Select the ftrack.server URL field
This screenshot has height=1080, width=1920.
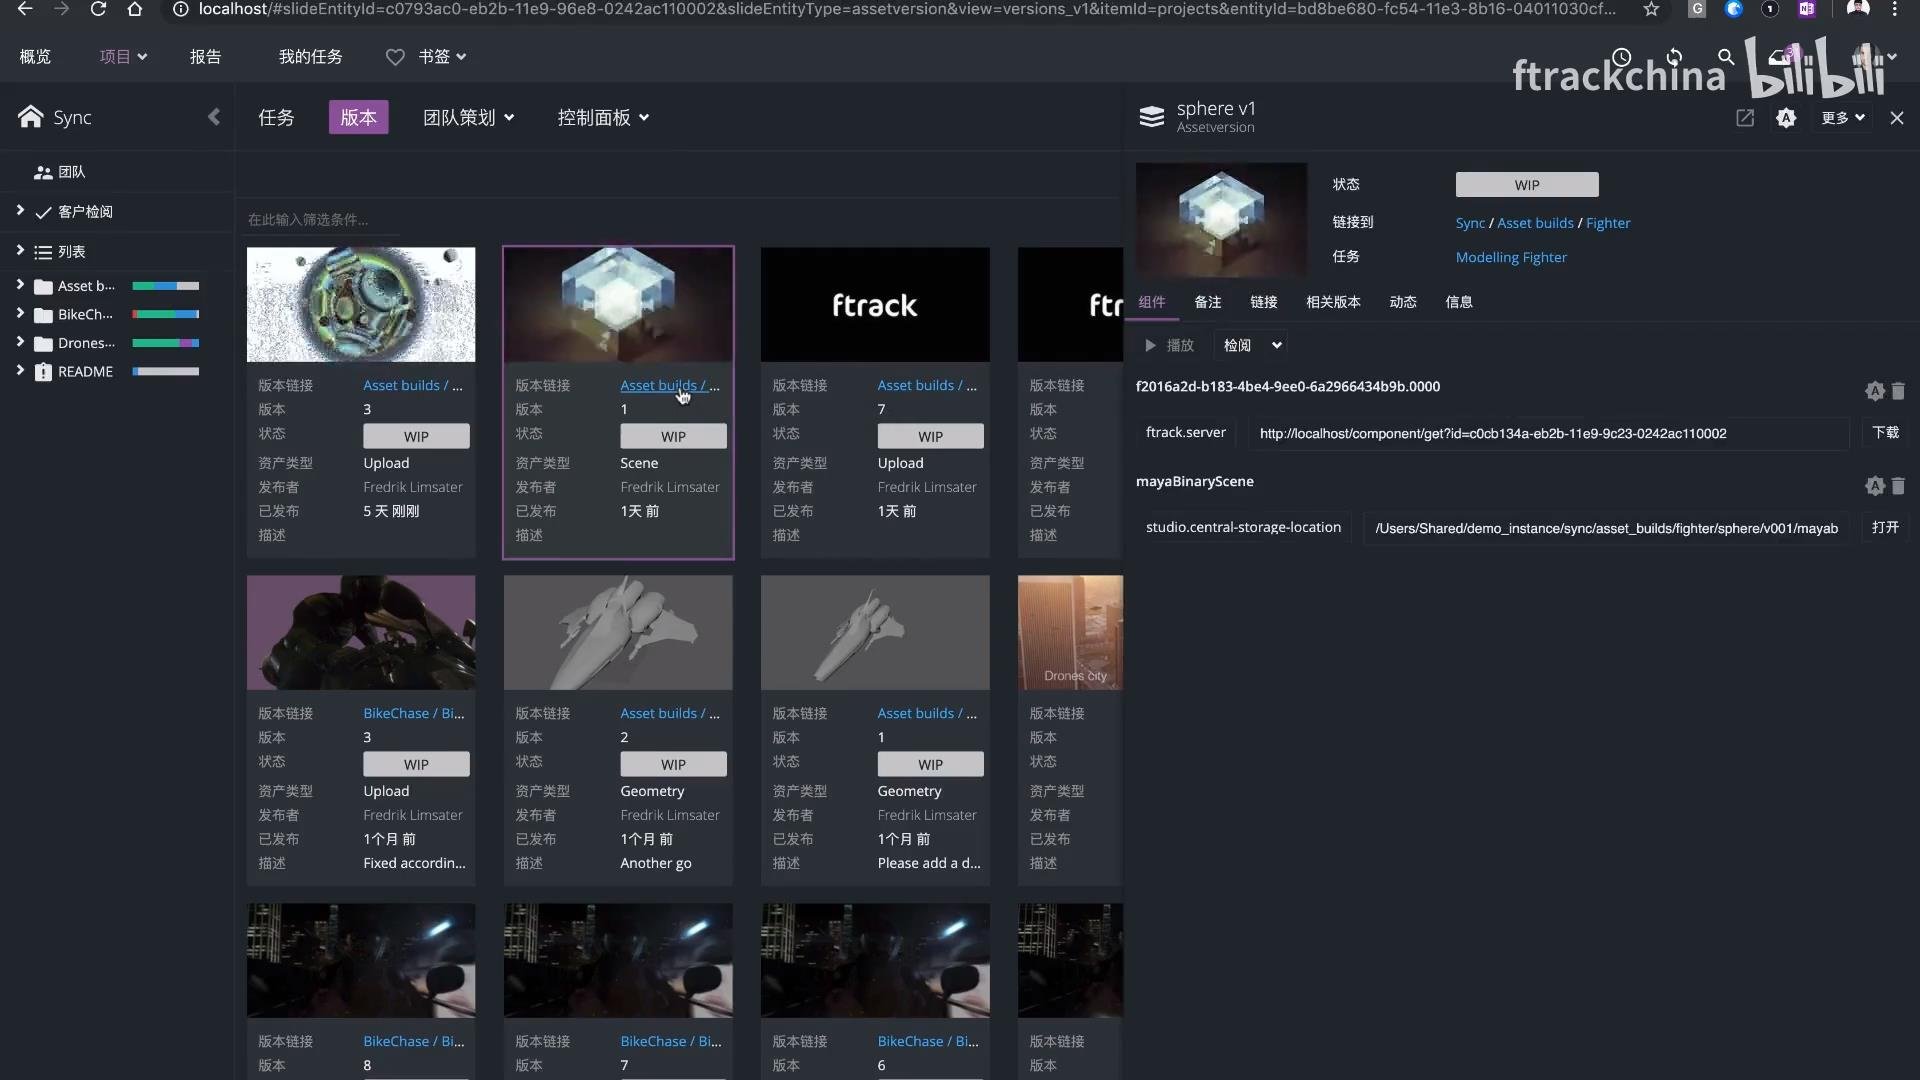[x=1548, y=433]
